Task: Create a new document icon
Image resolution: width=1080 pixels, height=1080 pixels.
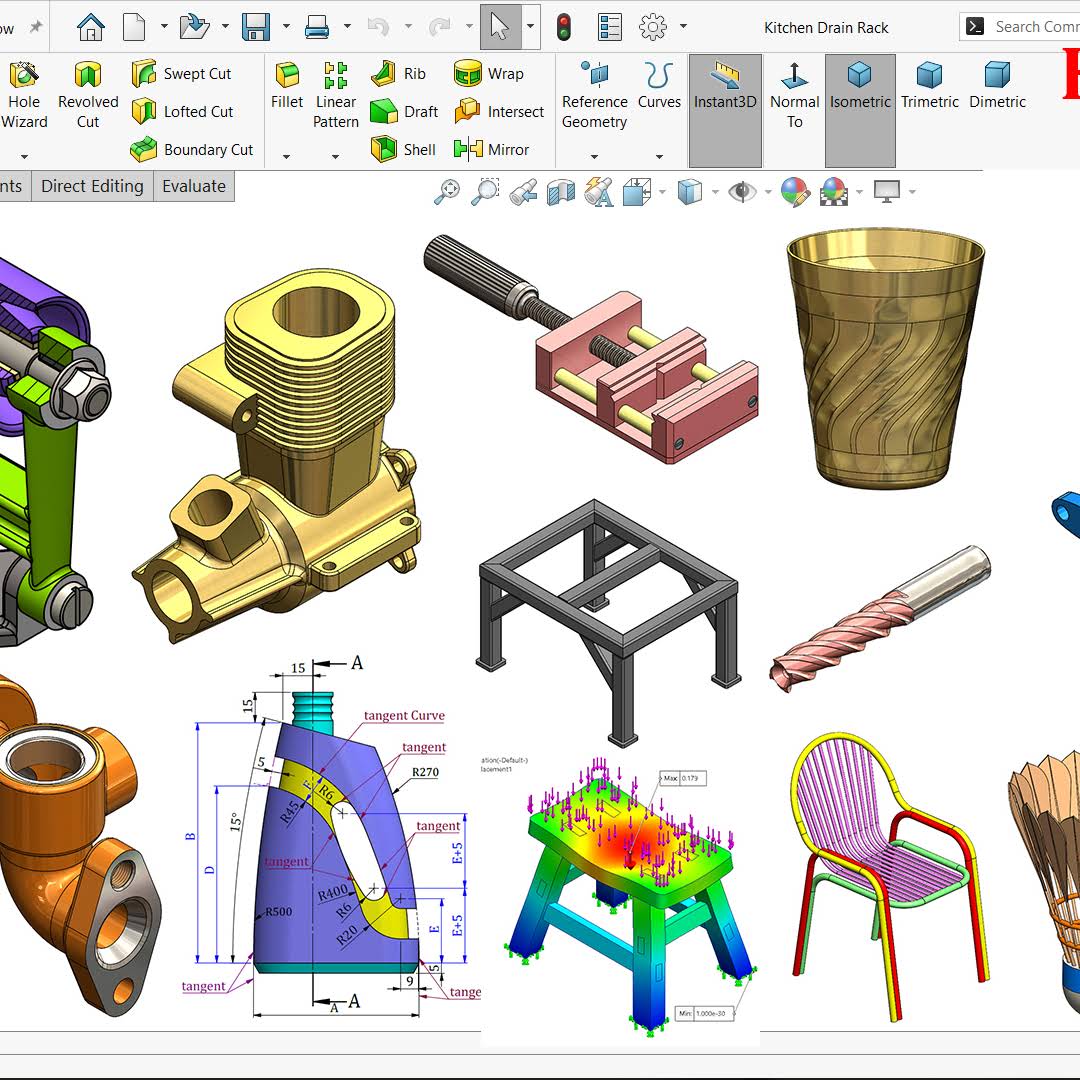Action: pyautogui.click(x=134, y=28)
